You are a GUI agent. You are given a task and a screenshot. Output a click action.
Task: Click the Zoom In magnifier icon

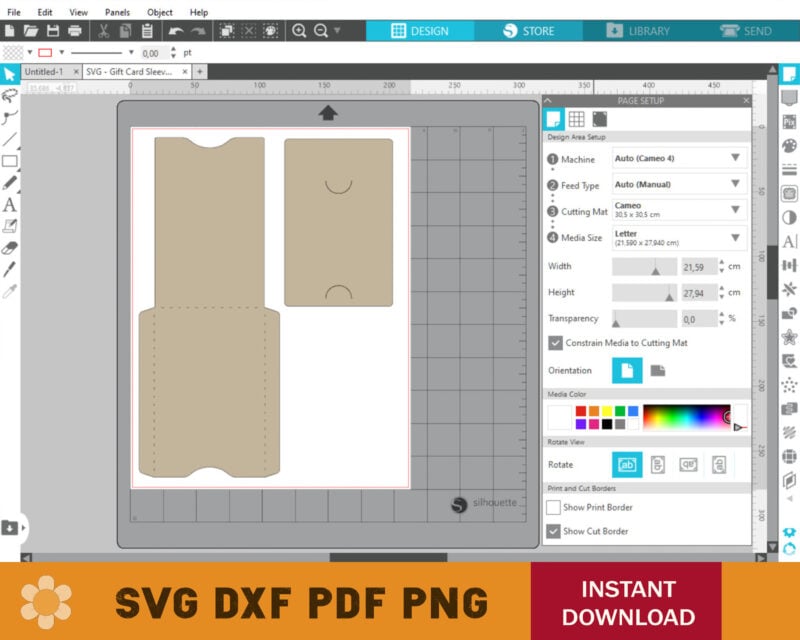[x=301, y=31]
